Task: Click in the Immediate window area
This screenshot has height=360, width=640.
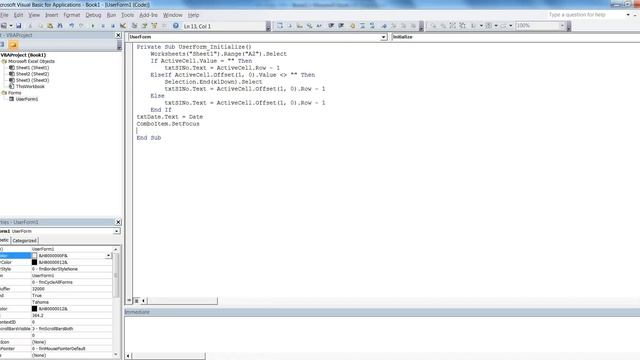Action: (x=382, y=333)
